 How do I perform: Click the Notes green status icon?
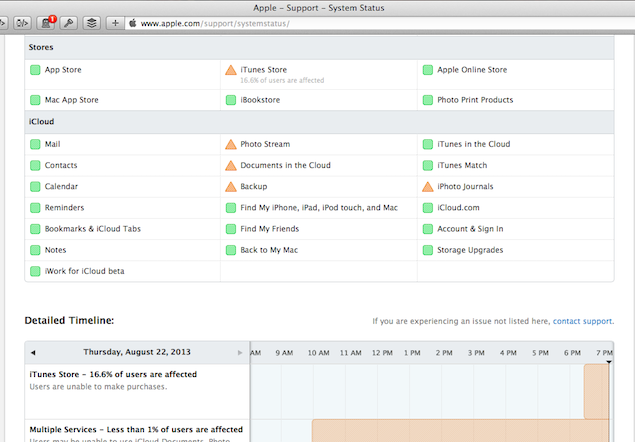35,250
